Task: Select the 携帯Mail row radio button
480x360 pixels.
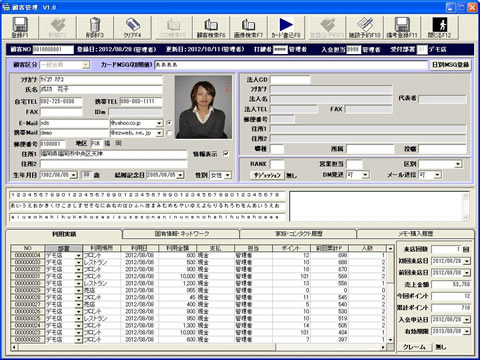Action: click(169, 133)
